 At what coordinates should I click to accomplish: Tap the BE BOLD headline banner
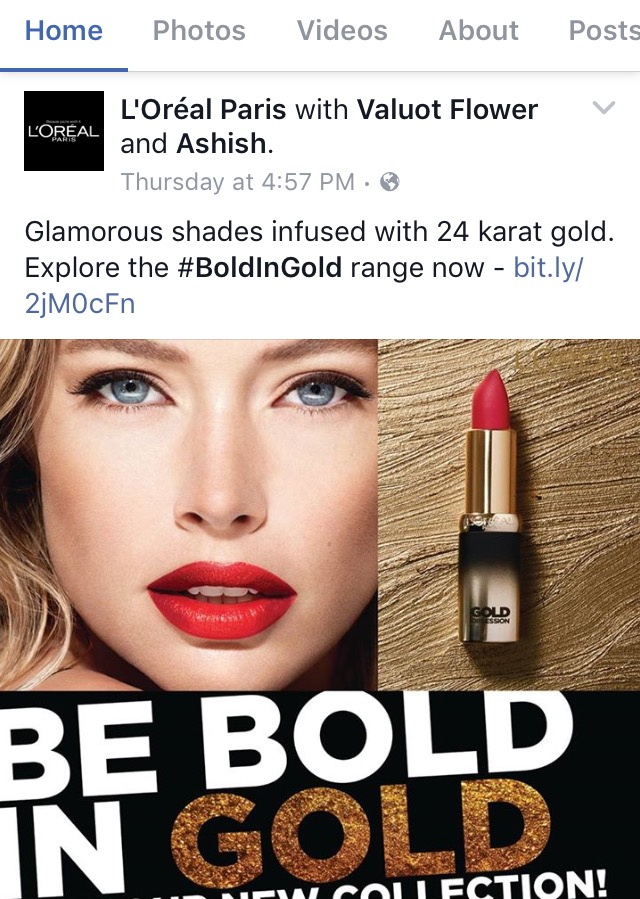(x=287, y=740)
